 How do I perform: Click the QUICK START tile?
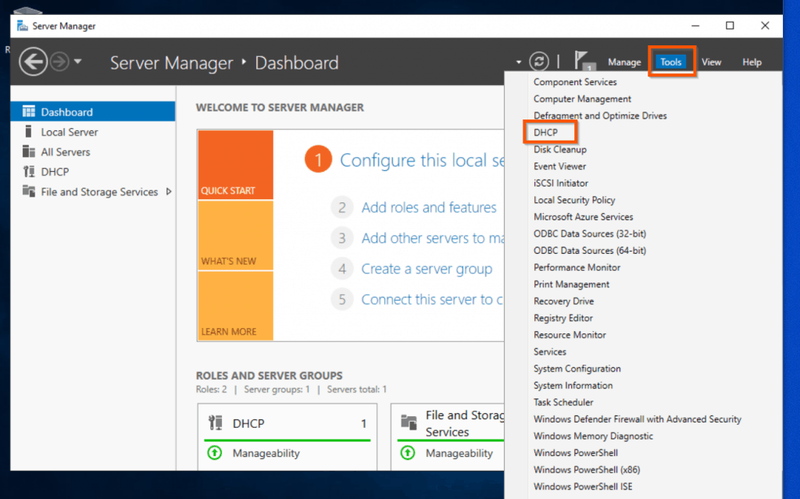(236, 165)
